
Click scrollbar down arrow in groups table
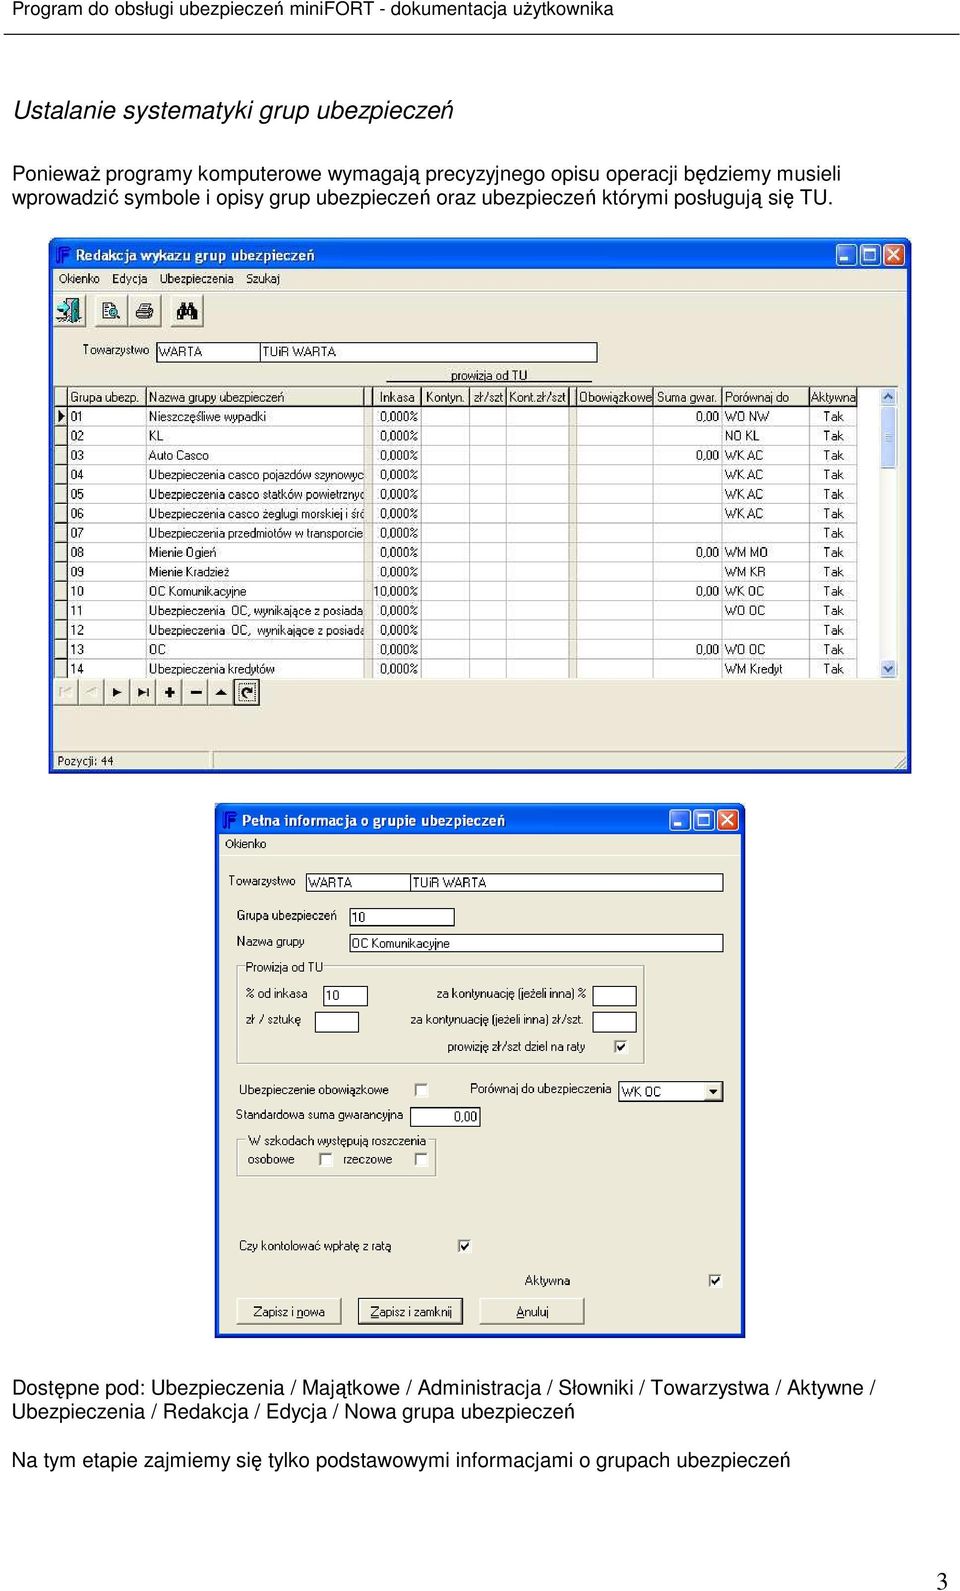click(888, 669)
